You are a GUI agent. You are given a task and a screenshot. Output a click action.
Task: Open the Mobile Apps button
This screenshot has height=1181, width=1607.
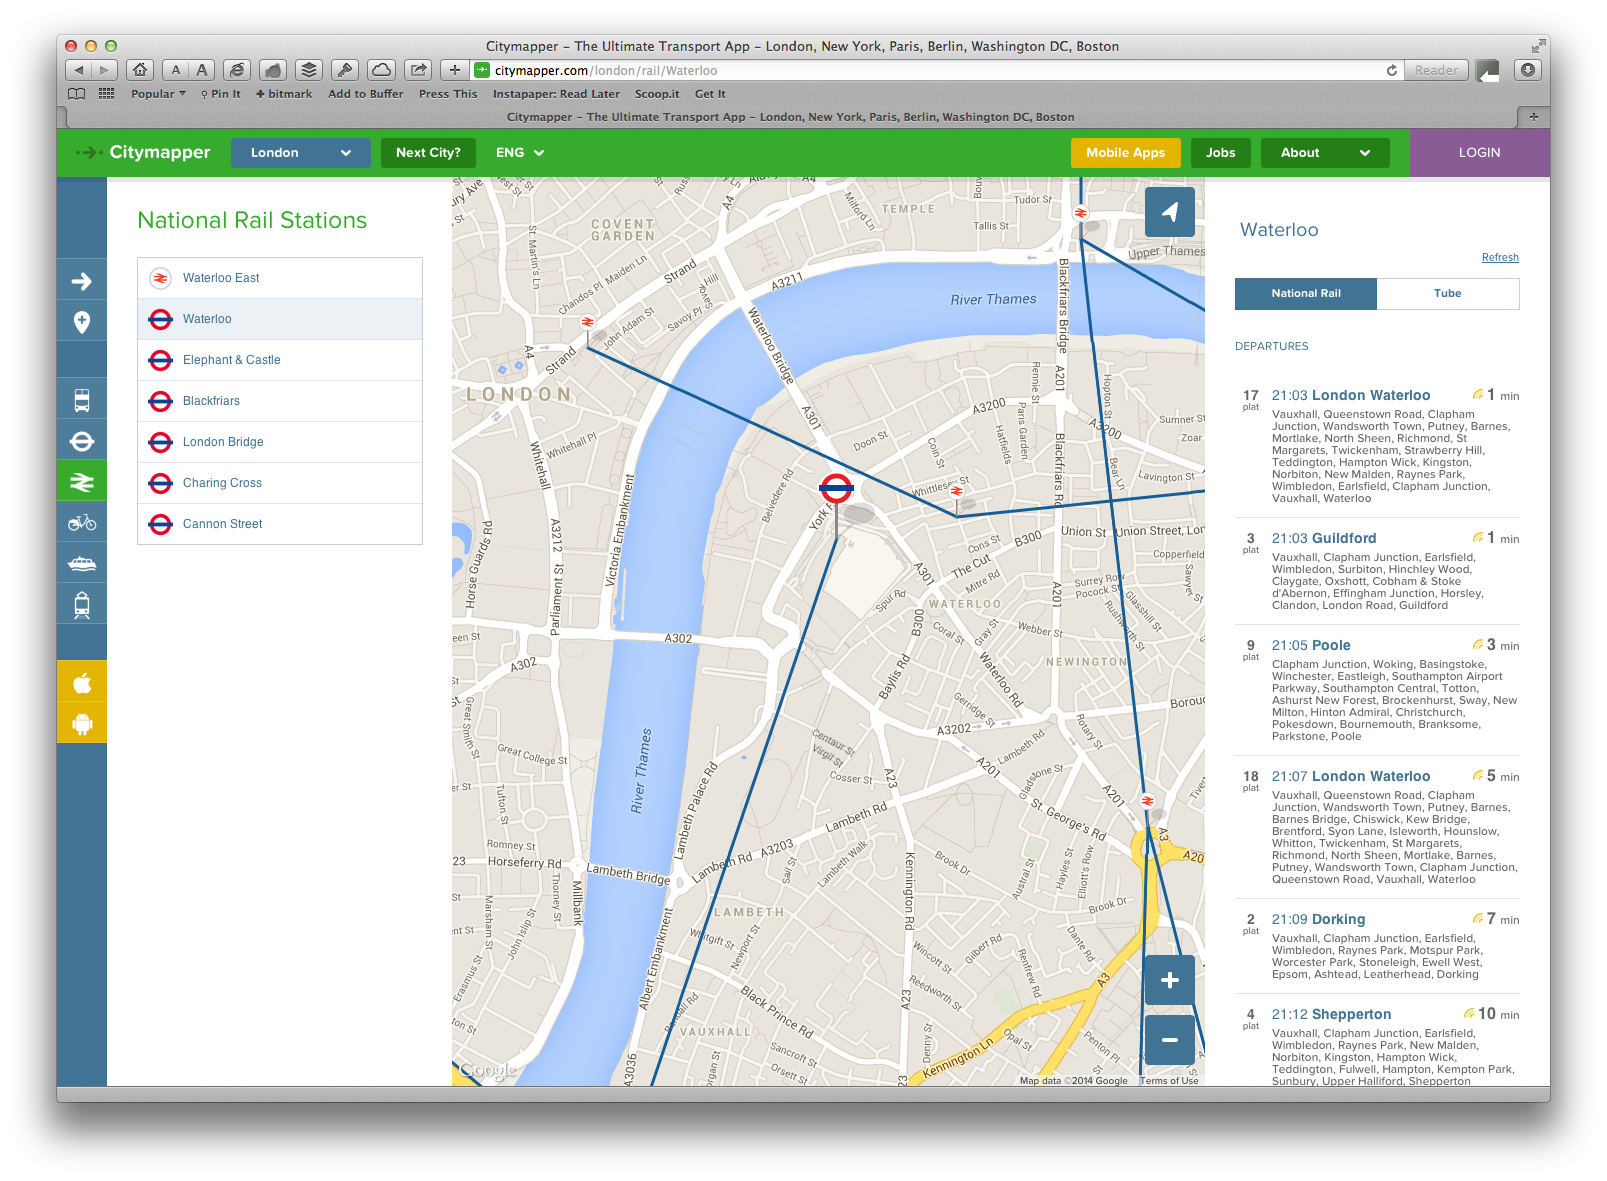1126,153
